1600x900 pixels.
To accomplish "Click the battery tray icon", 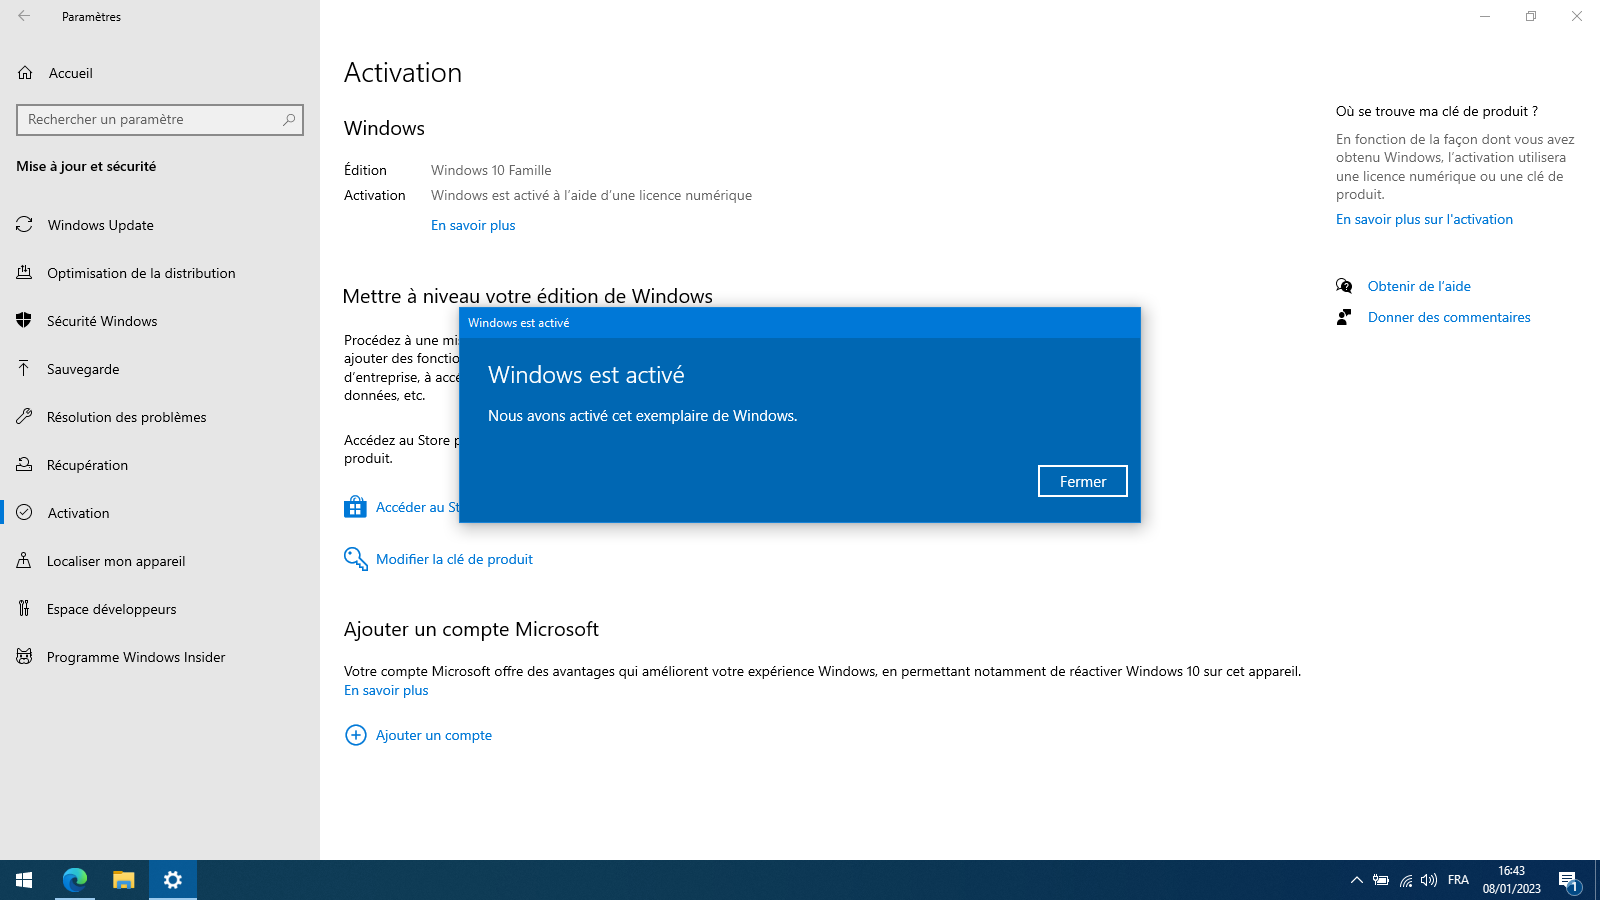I will pos(1381,880).
